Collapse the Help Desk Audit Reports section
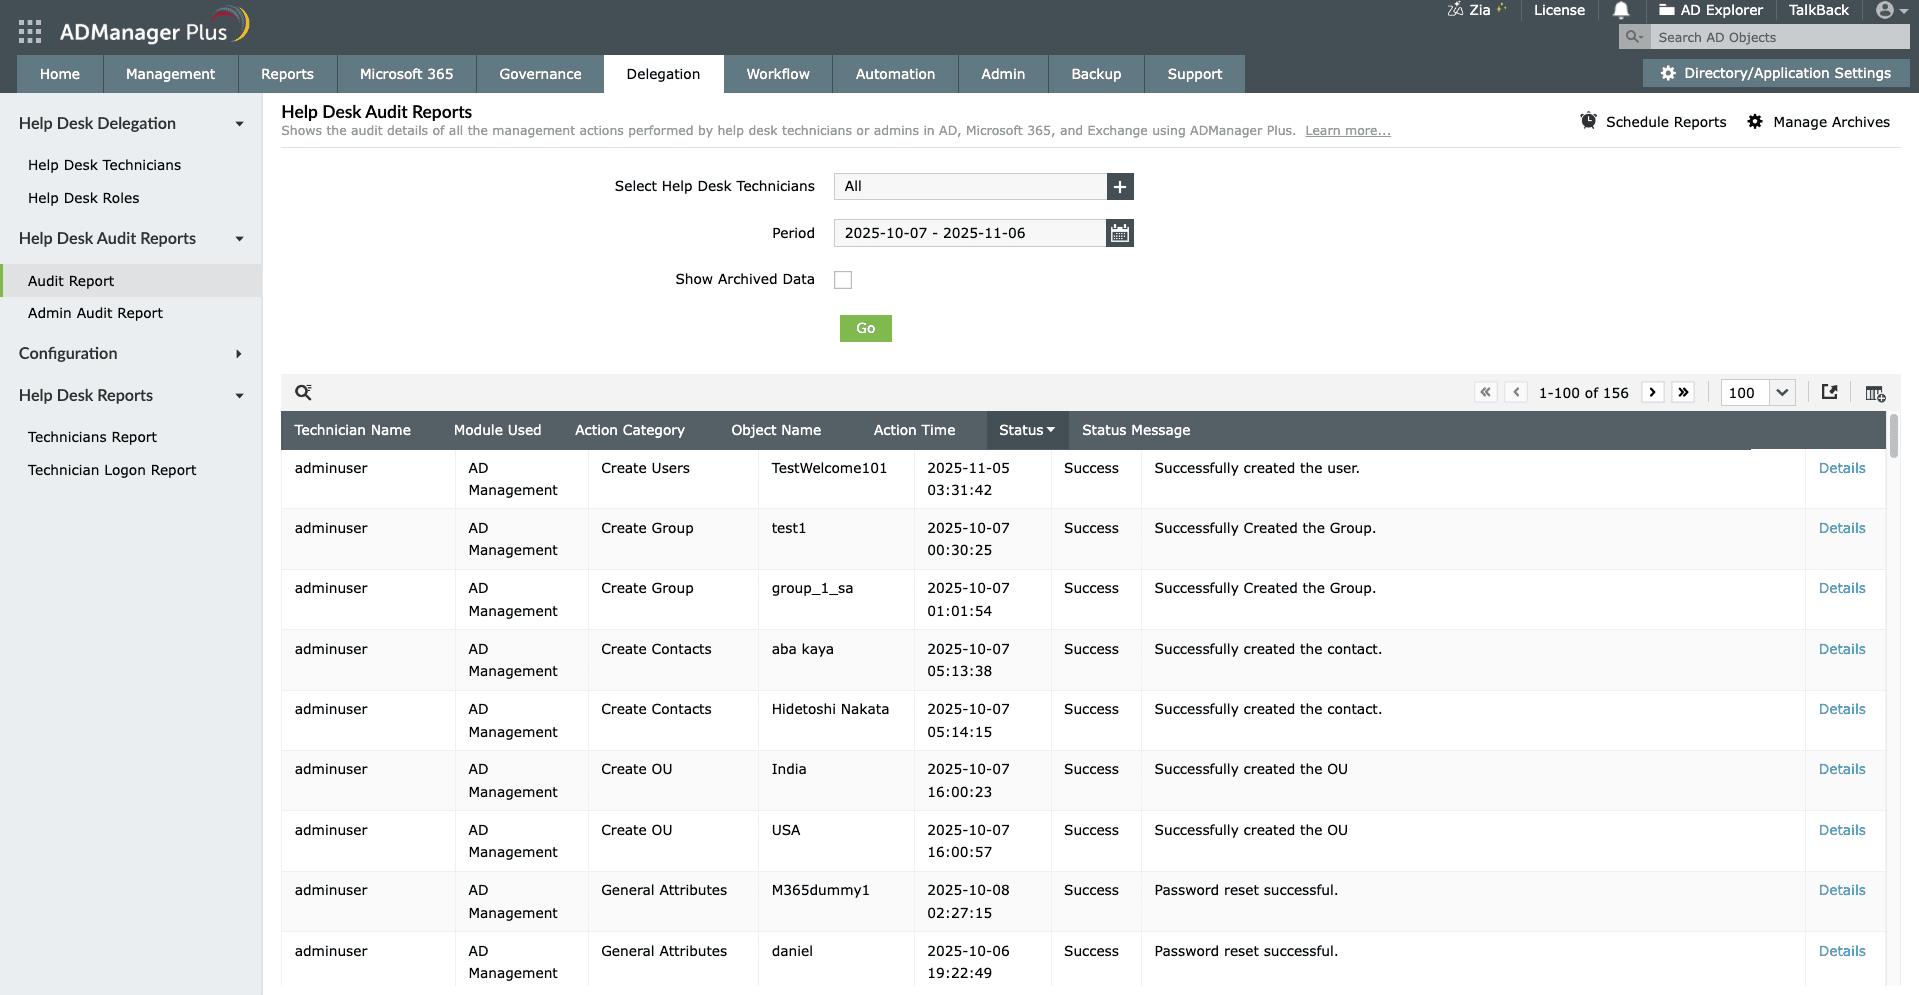Viewport: 1919px width, 995px height. (x=239, y=239)
